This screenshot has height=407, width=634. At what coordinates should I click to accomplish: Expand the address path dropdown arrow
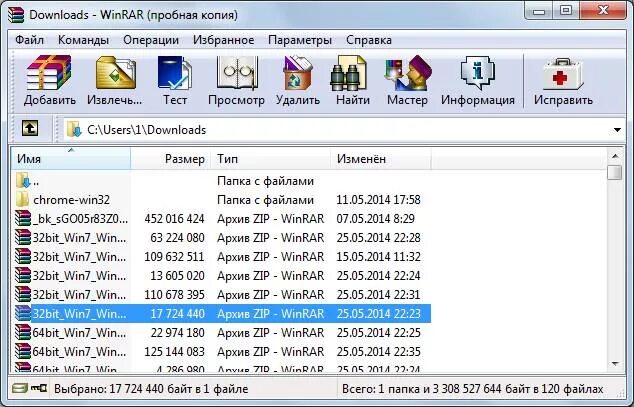[617, 130]
